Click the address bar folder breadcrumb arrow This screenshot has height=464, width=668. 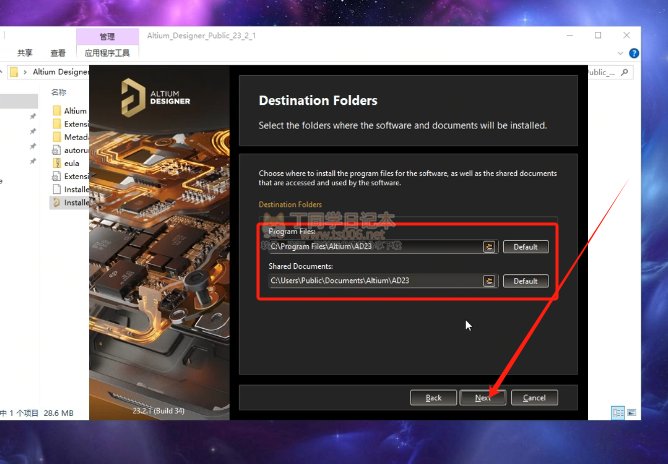[x=25, y=72]
